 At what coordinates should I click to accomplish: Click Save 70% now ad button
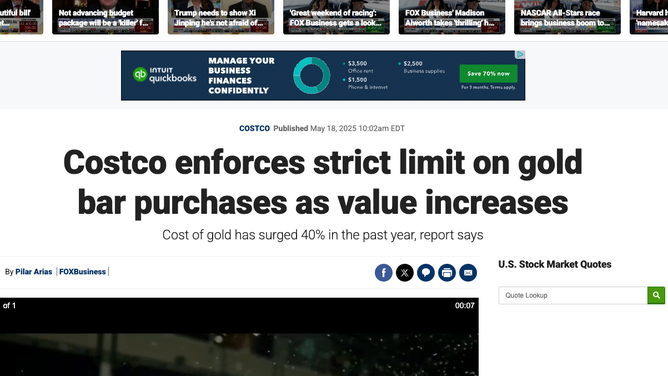click(x=488, y=74)
